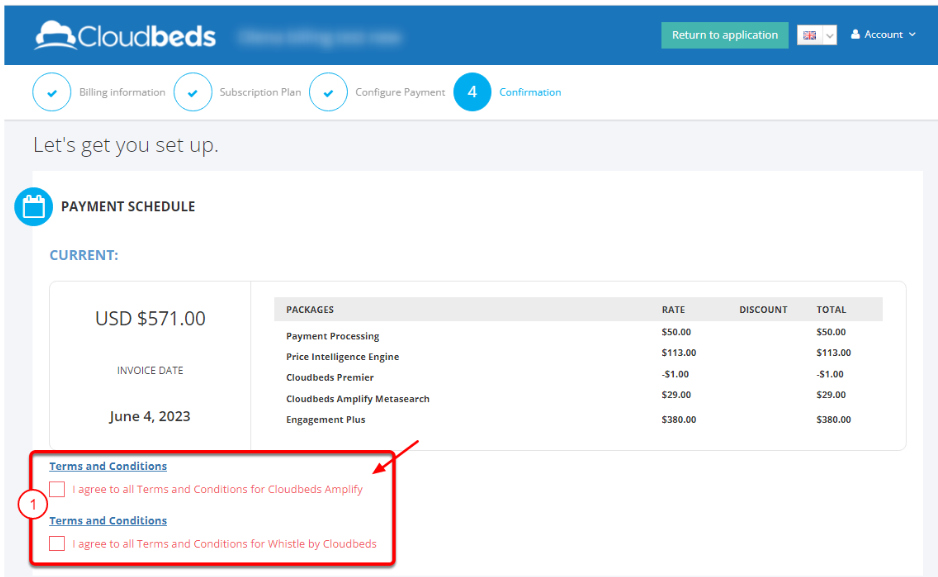Click the Subscription Plan checkmark circle
938x577 pixels.
coord(193,92)
